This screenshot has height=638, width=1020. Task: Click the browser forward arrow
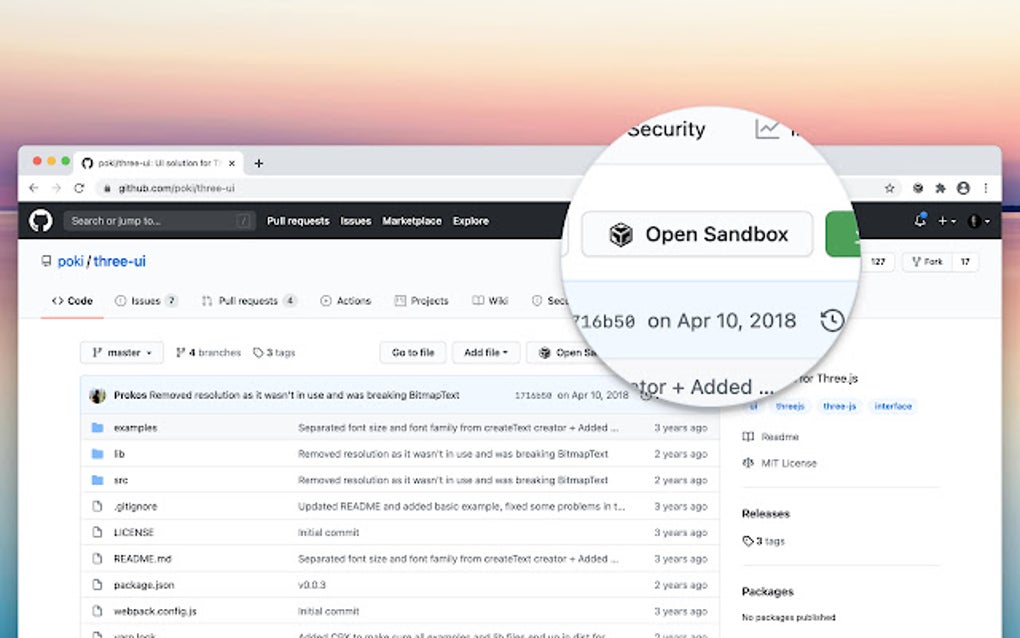pos(57,188)
